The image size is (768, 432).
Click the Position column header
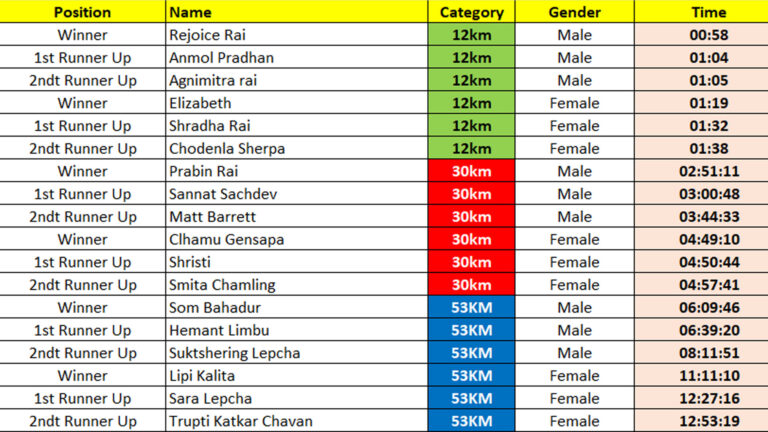point(82,12)
